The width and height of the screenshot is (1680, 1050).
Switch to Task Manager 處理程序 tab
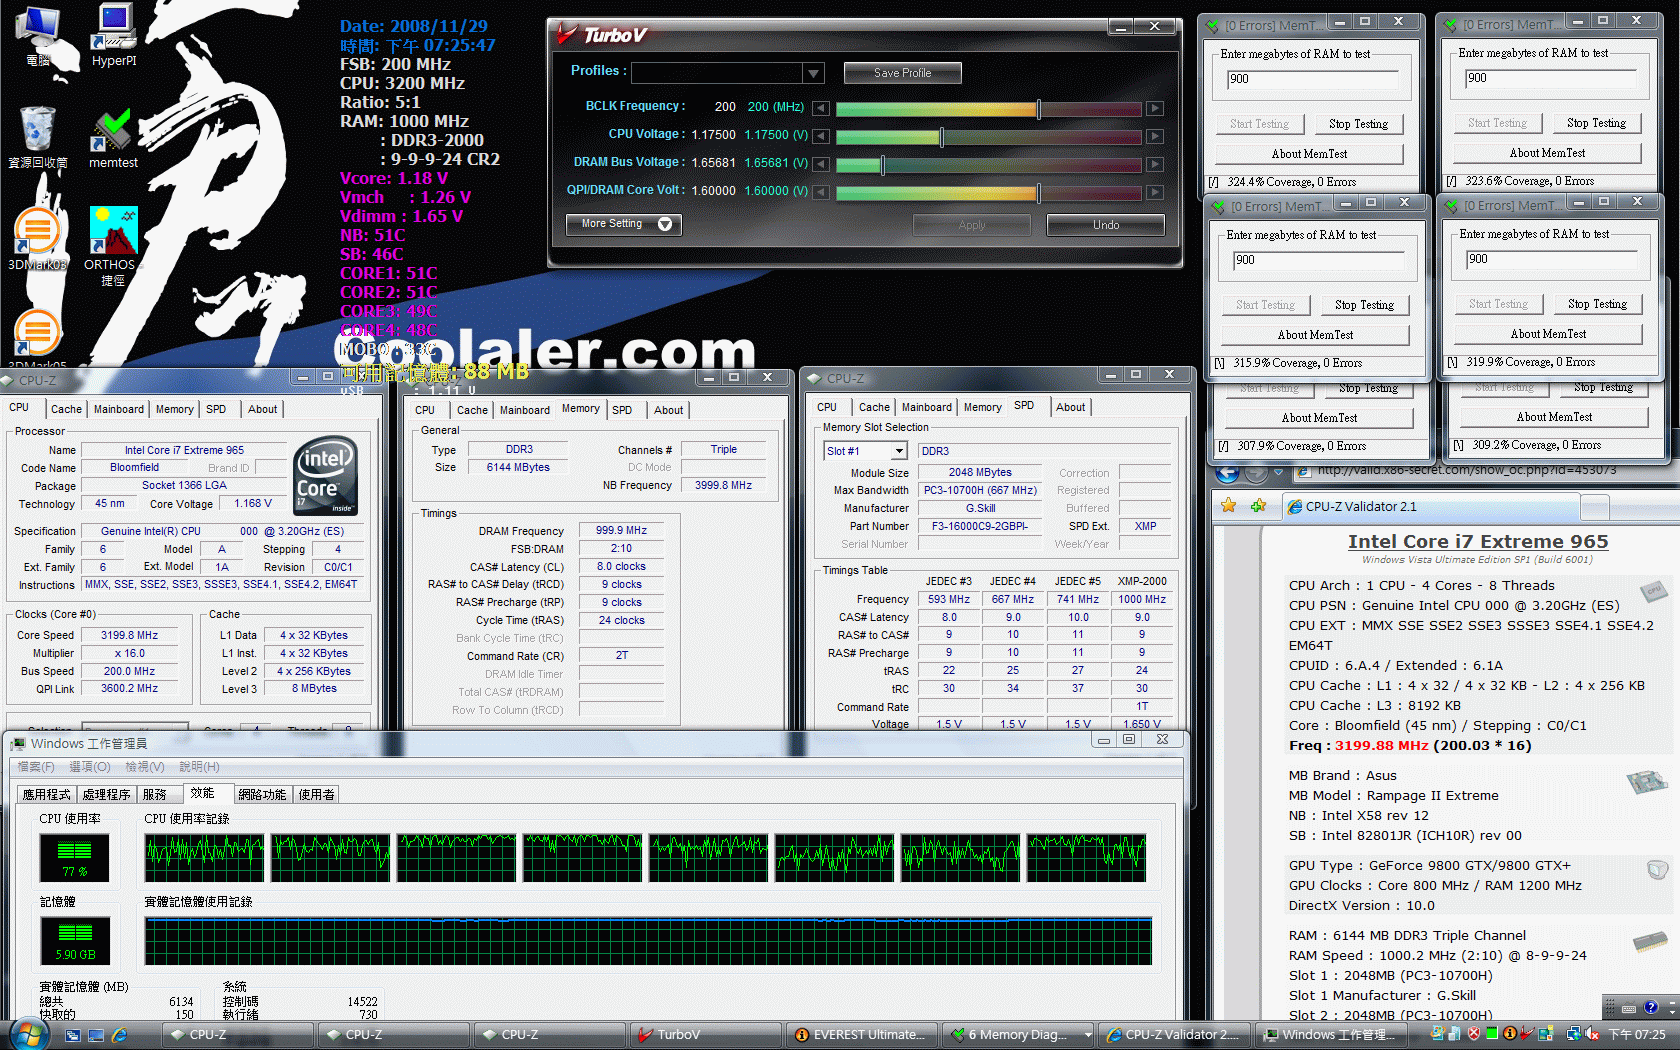pyautogui.click(x=106, y=794)
